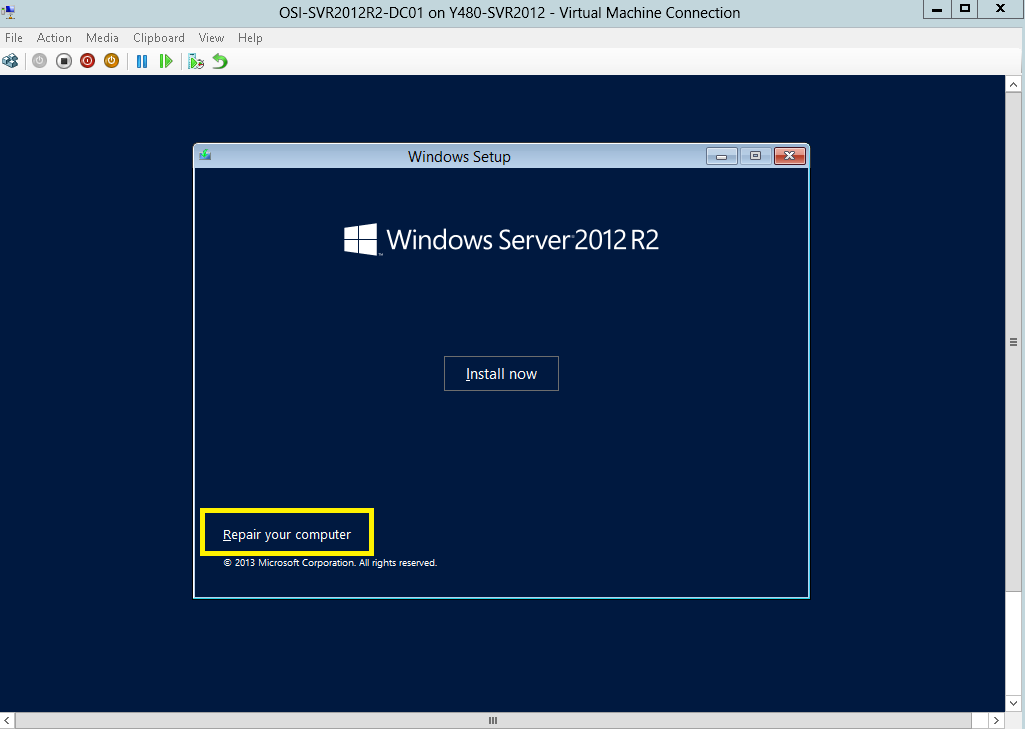This screenshot has height=729, width=1025.
Task: Click the Windows Server 2012 R2 logo text
Action: point(522,240)
